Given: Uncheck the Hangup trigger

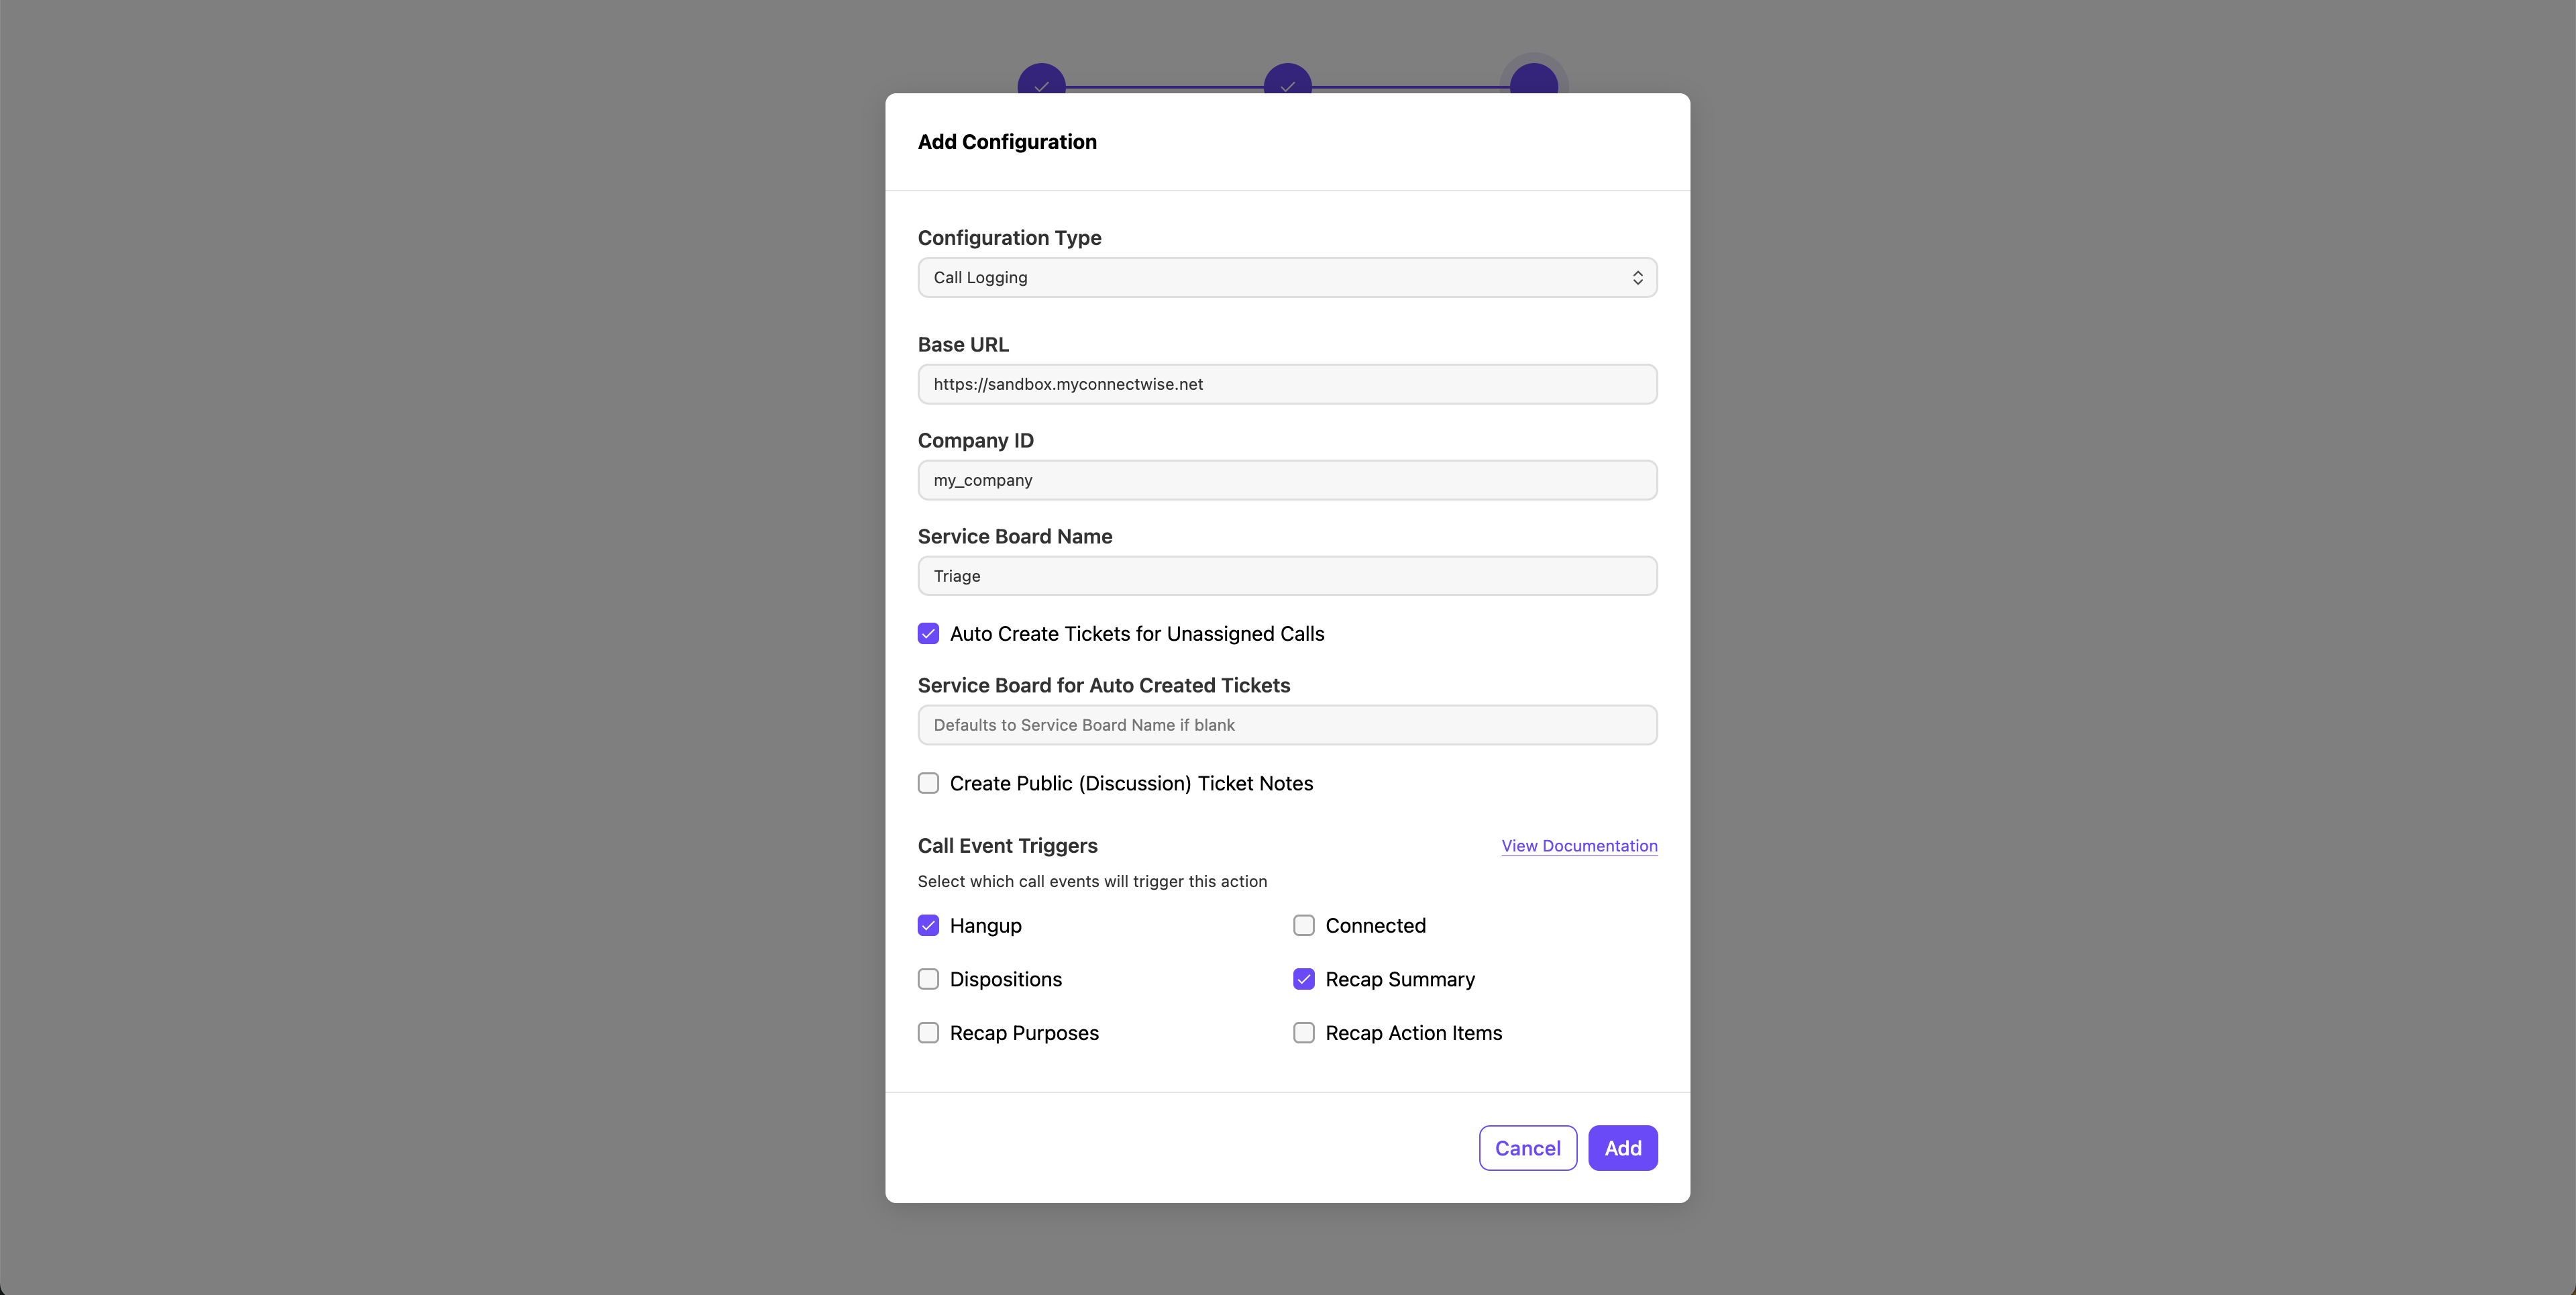Looking at the screenshot, I should tap(928, 926).
